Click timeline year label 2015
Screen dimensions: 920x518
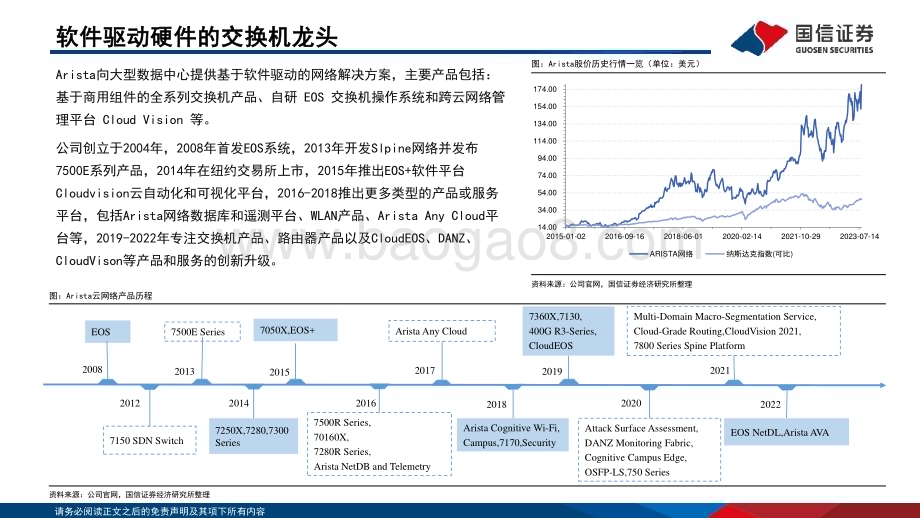(279, 371)
